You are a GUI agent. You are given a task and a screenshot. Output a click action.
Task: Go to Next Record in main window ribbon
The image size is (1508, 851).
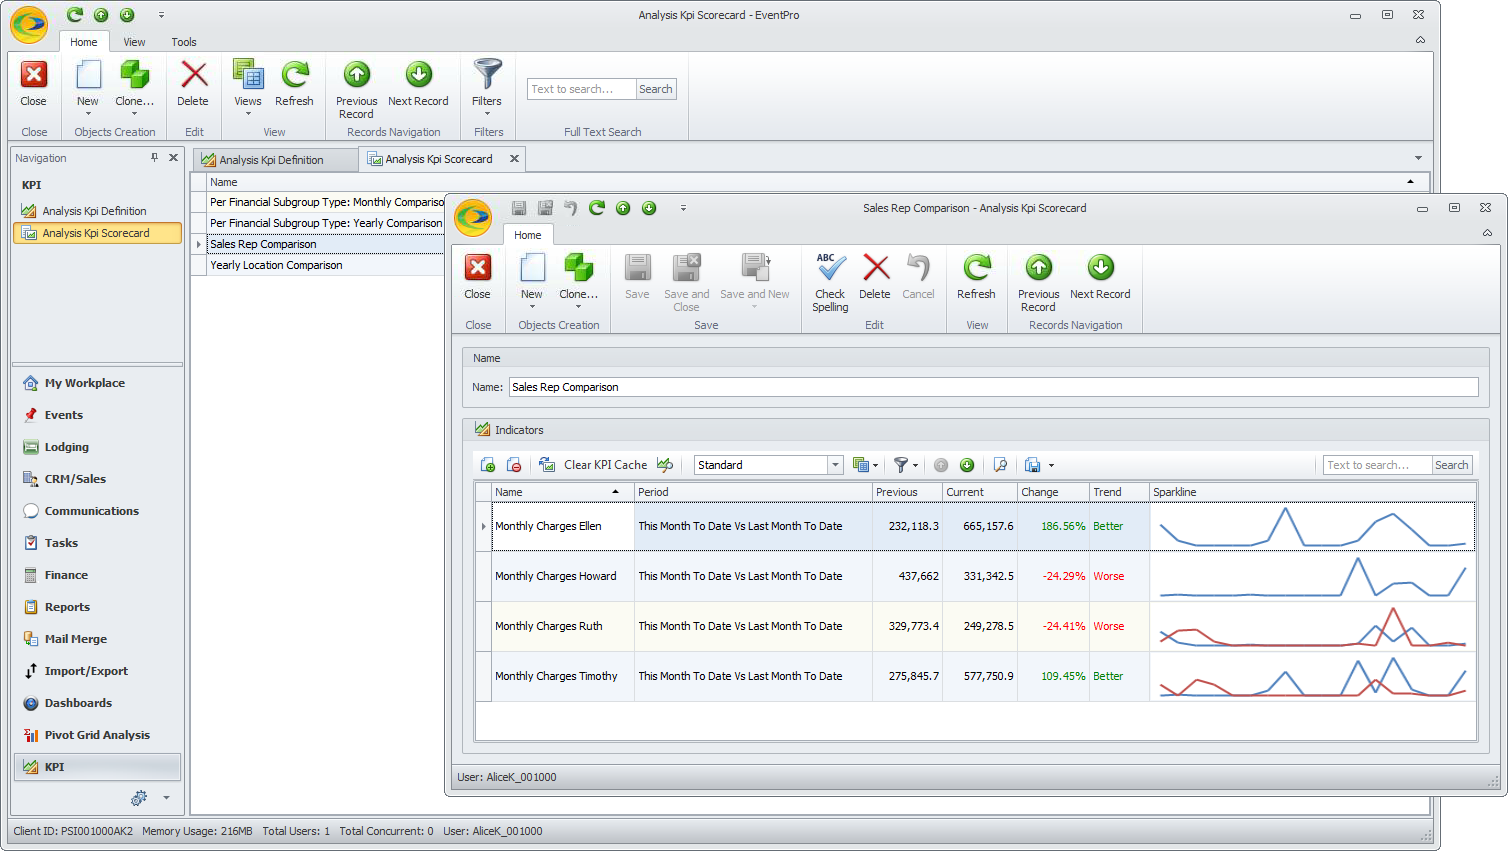pos(418,84)
